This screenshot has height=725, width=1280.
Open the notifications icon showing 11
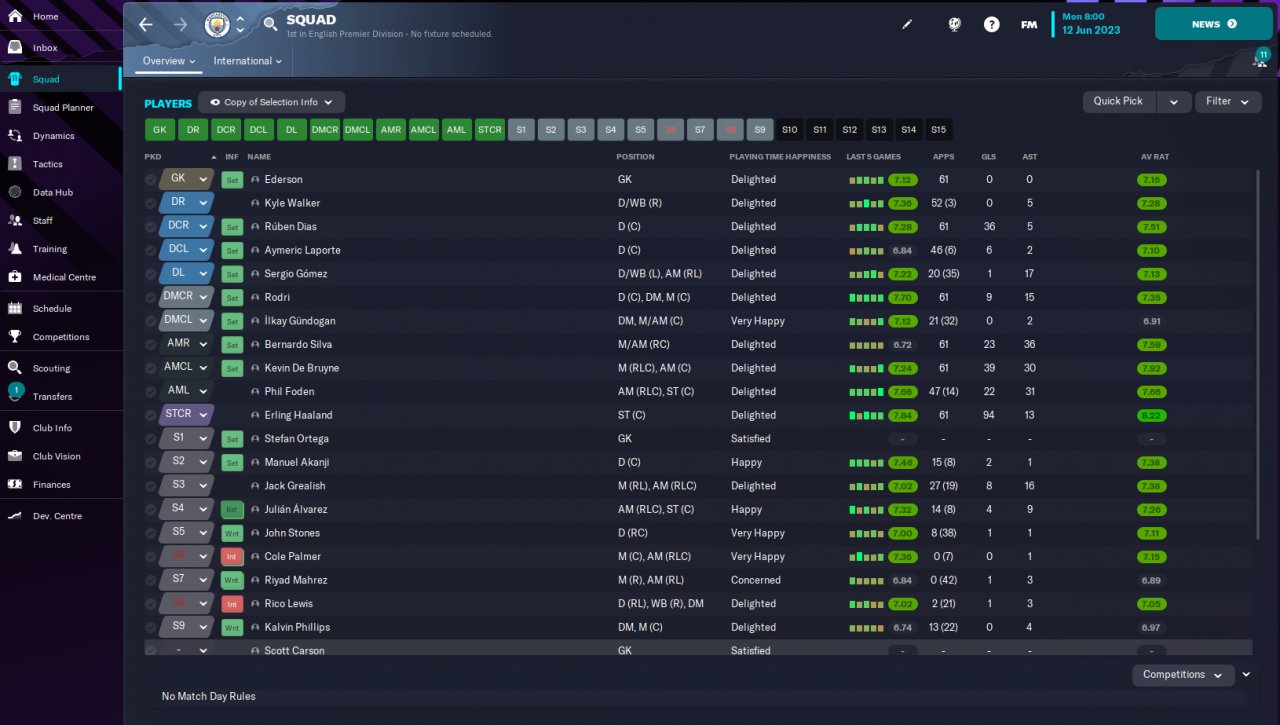tap(1261, 58)
